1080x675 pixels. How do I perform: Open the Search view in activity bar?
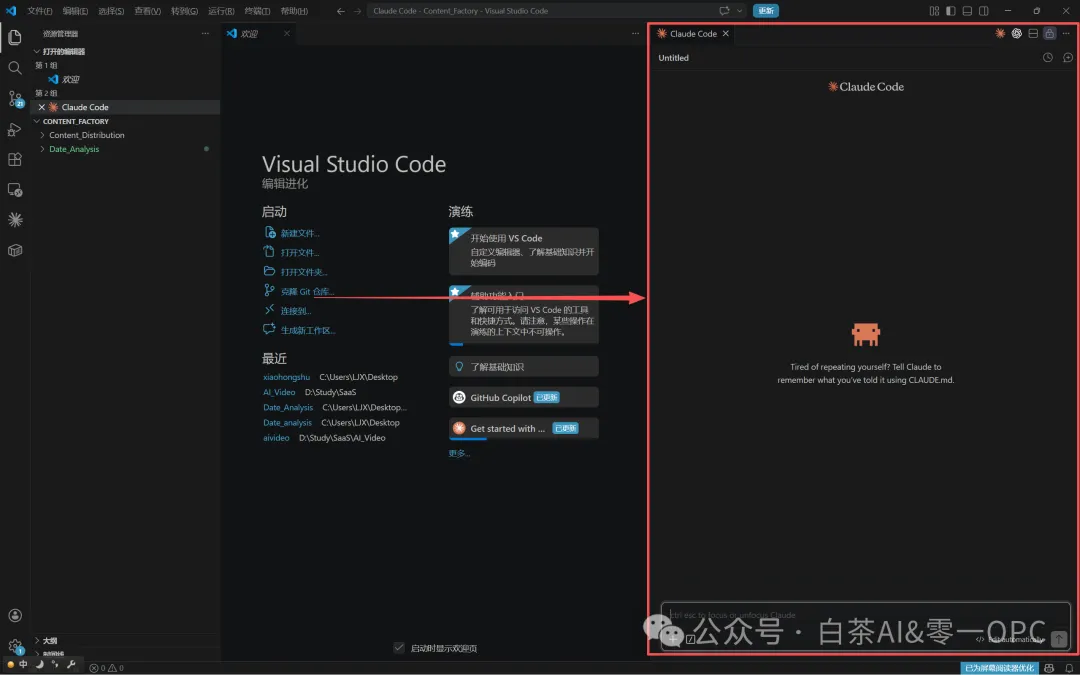pyautogui.click(x=14, y=68)
